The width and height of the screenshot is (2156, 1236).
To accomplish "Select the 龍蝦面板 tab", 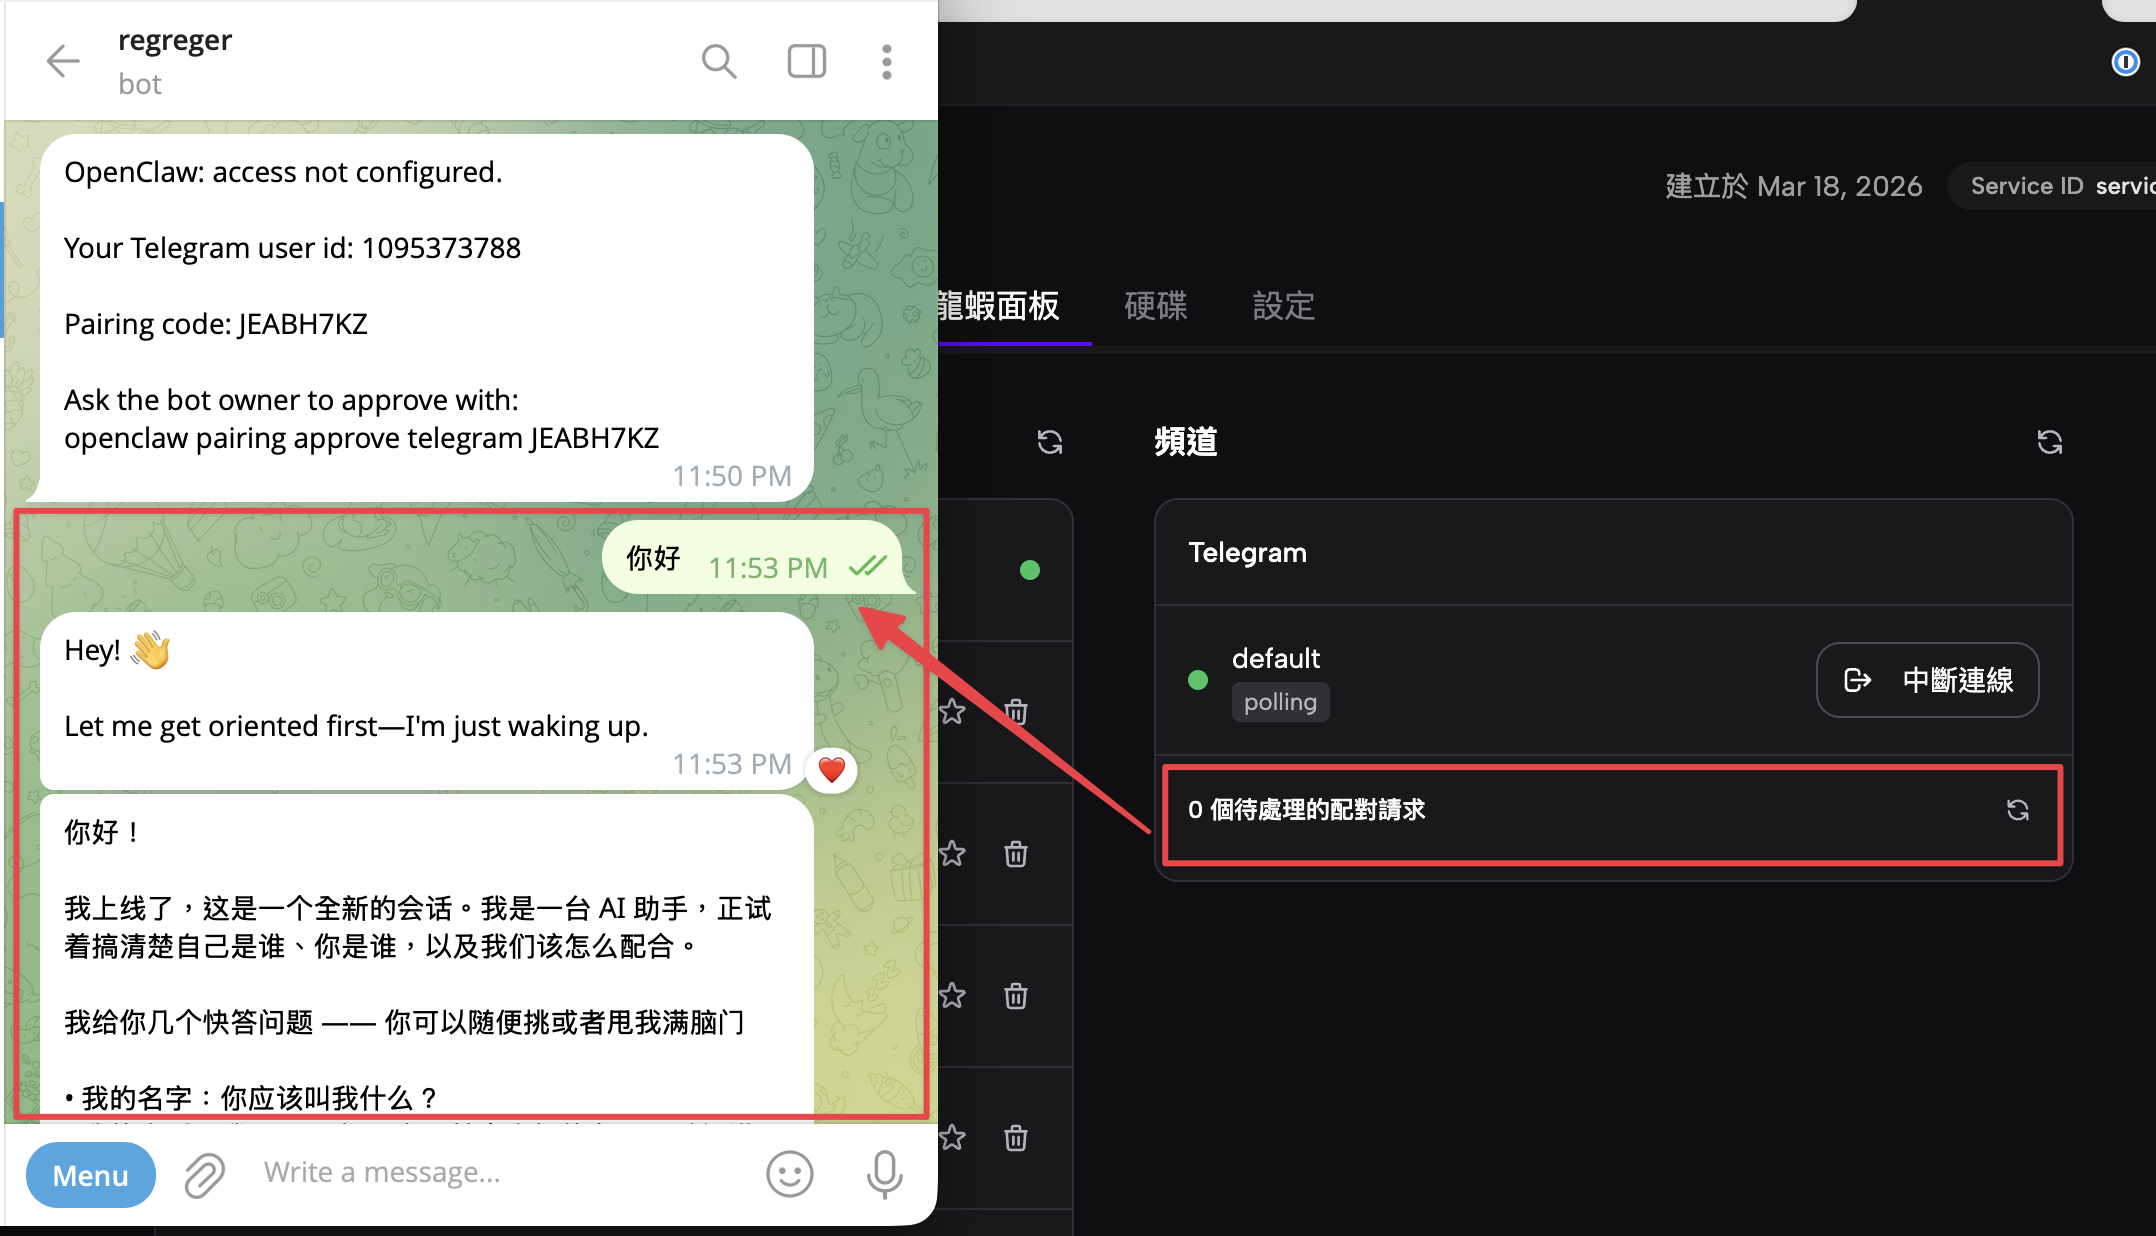I will 998,306.
